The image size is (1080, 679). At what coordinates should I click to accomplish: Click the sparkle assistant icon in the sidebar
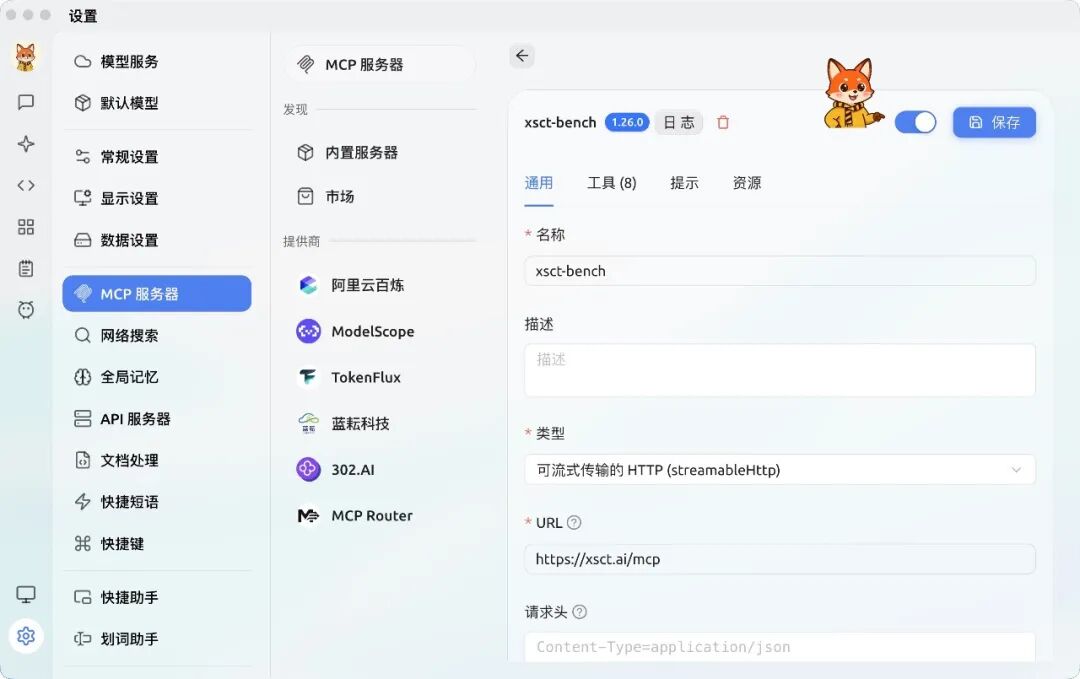(x=25, y=143)
